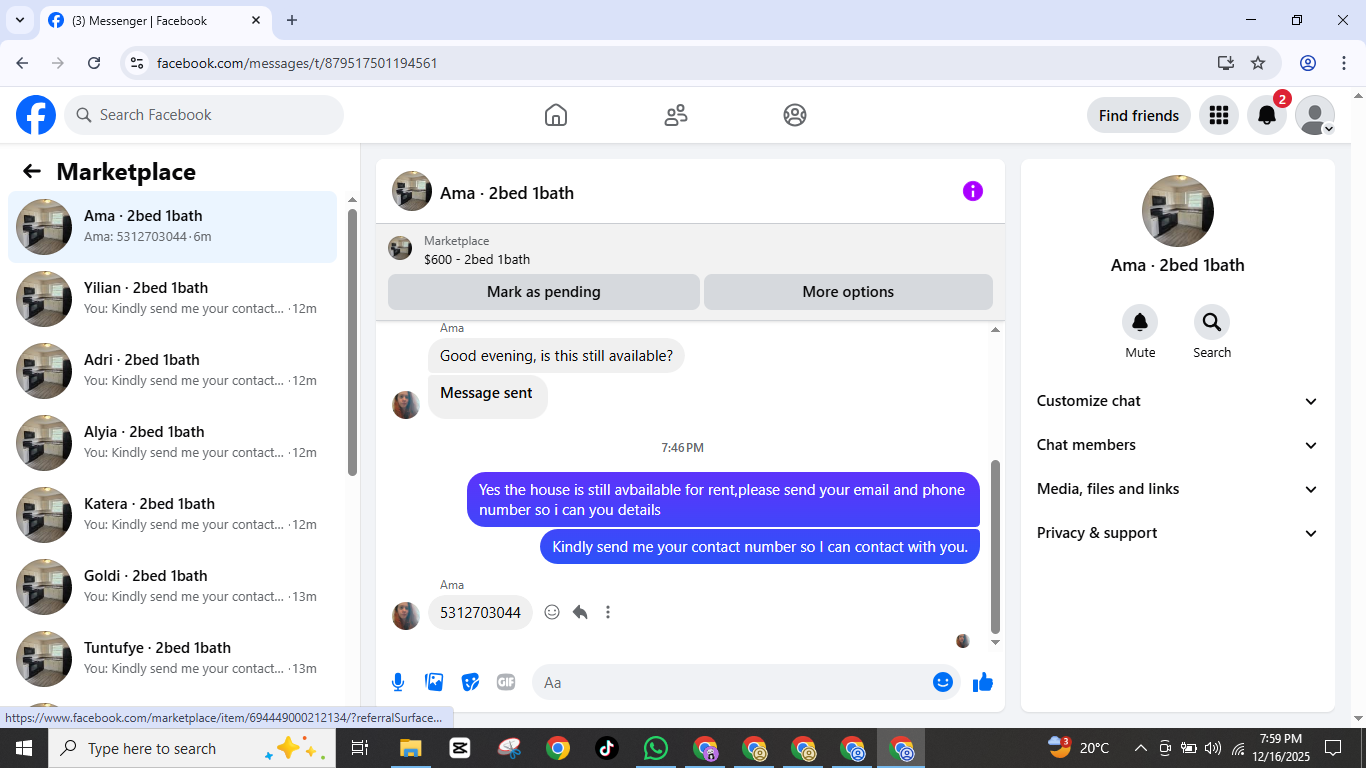Open the account menu profile picture
This screenshot has width=1366, height=768.
coord(1315,115)
